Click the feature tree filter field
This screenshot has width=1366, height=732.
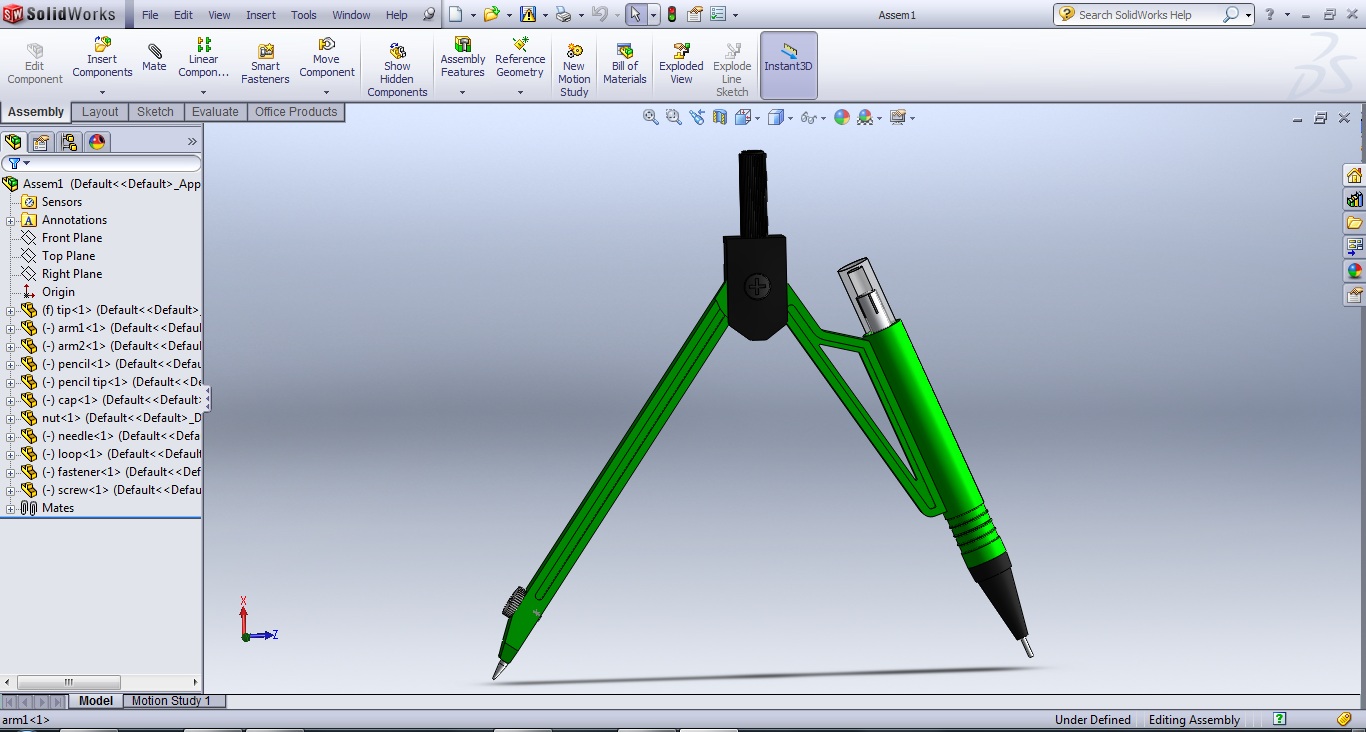coord(101,163)
